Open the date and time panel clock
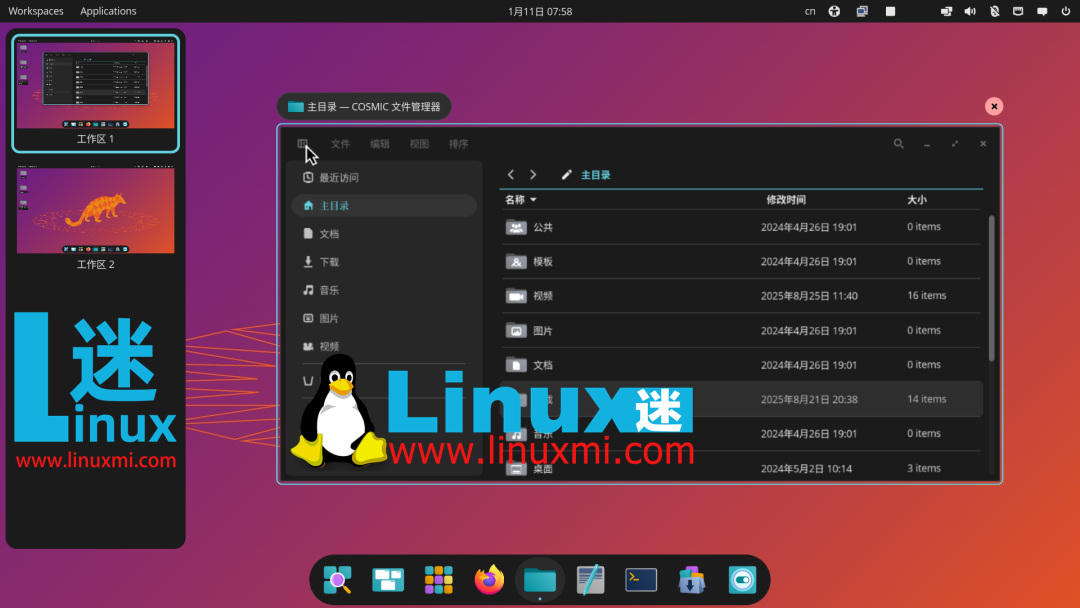The width and height of the screenshot is (1080, 608). [540, 11]
